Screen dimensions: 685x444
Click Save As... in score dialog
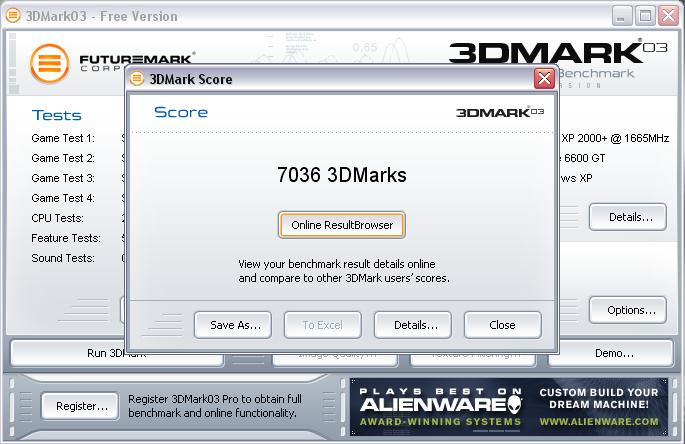tap(233, 325)
